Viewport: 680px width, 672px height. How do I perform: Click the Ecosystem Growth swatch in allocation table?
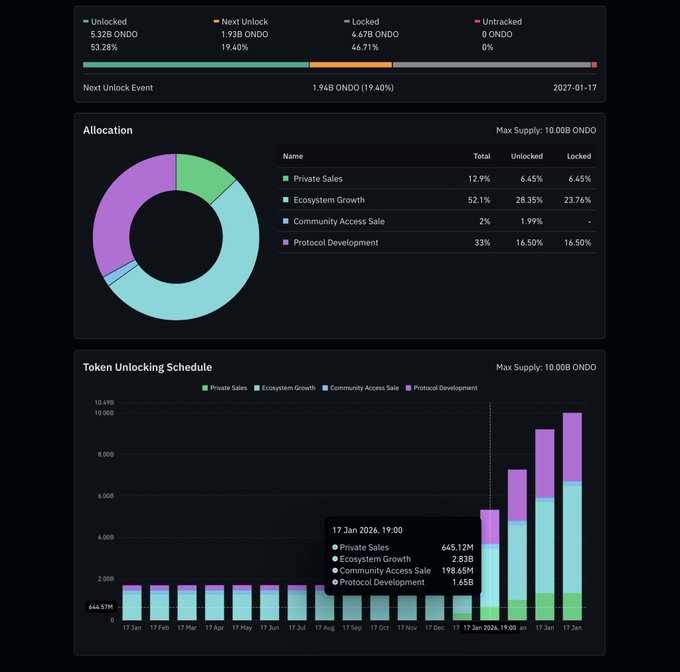click(285, 199)
